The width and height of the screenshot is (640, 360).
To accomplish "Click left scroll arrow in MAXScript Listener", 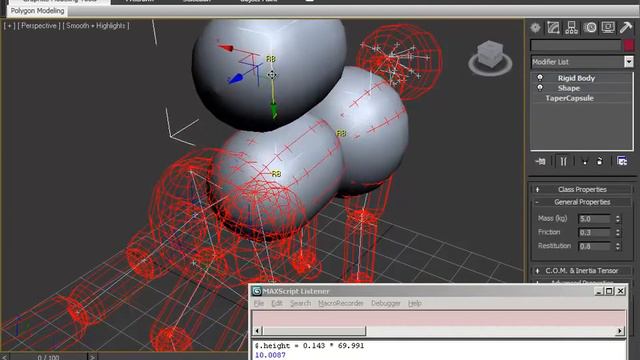I will 257,331.
